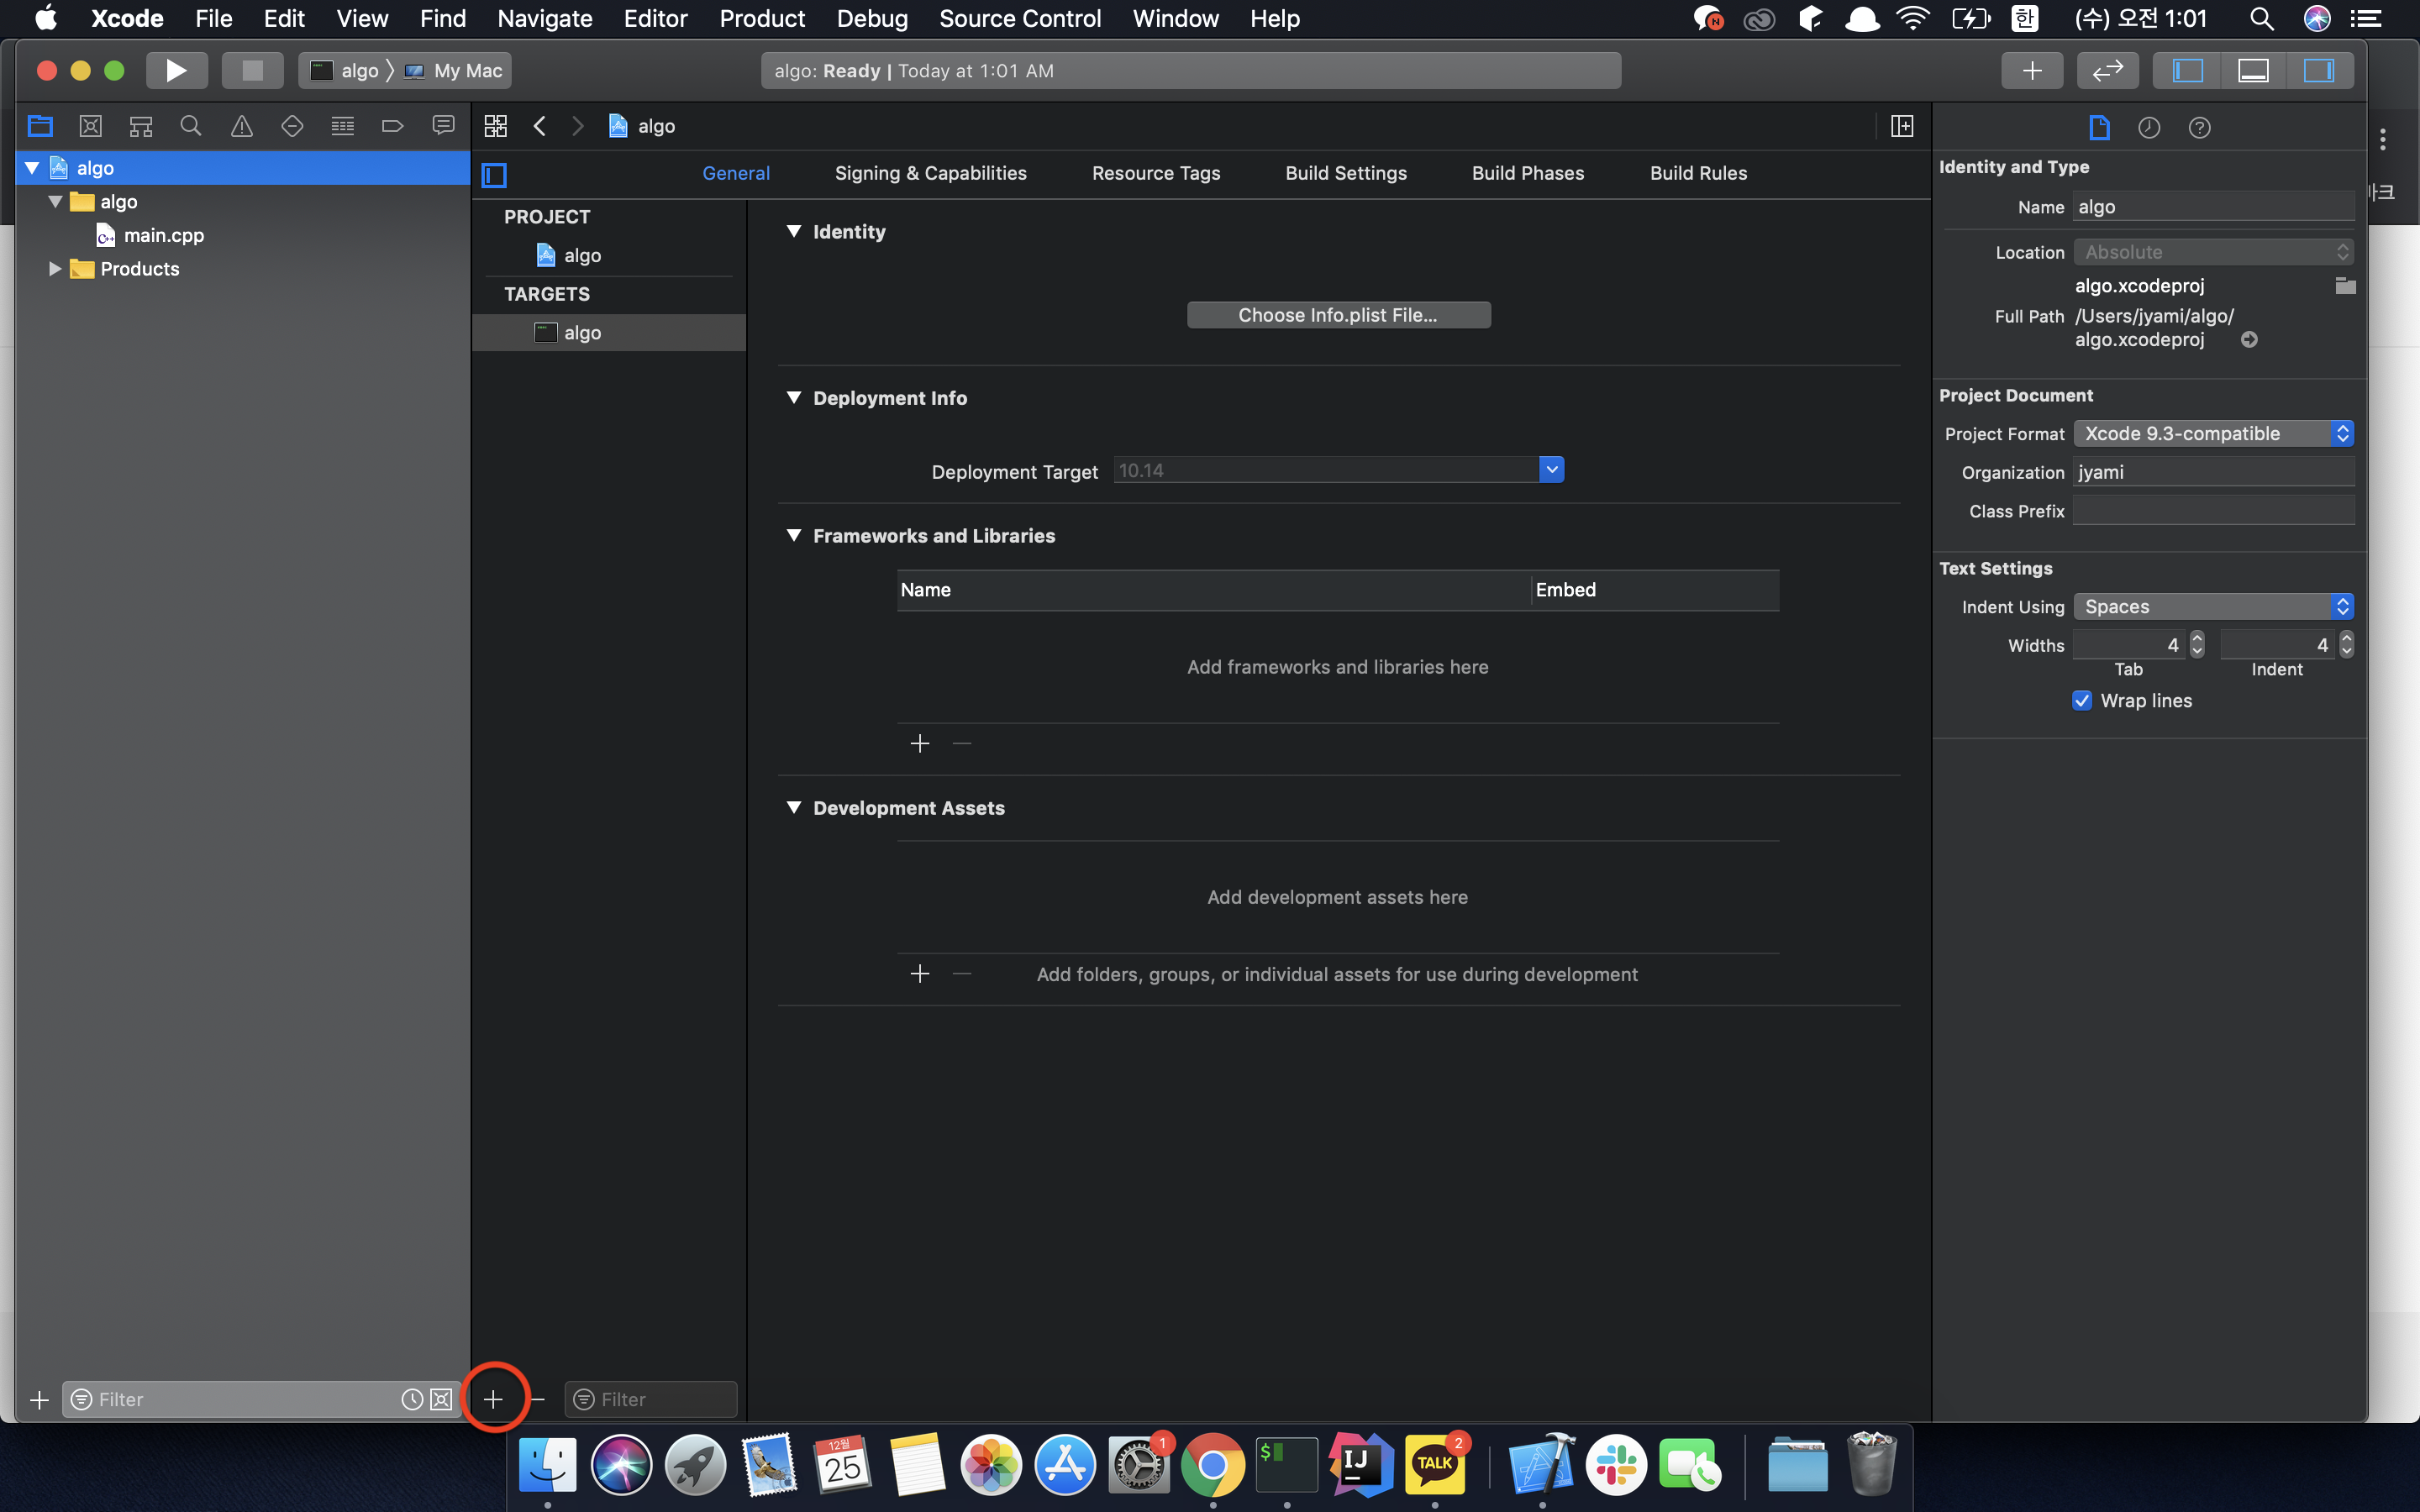Viewport: 2420px width, 1512px height.
Task: Collapse the Frameworks and Libraries section
Action: 794,536
